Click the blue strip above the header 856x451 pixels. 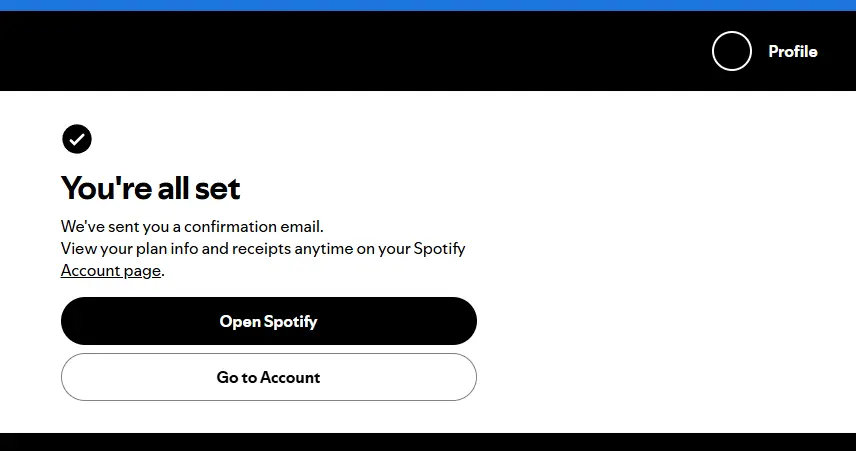(428, 5)
